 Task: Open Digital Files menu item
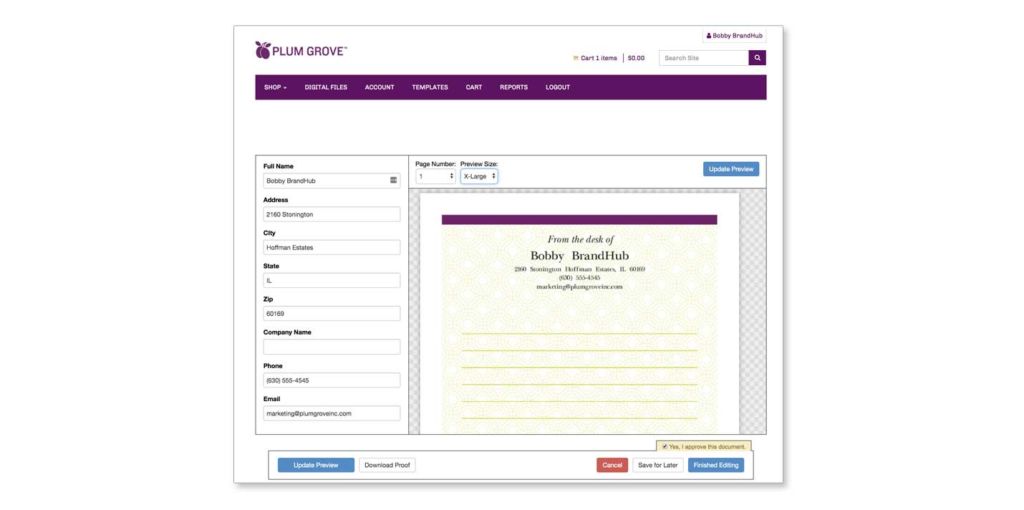pyautogui.click(x=326, y=88)
